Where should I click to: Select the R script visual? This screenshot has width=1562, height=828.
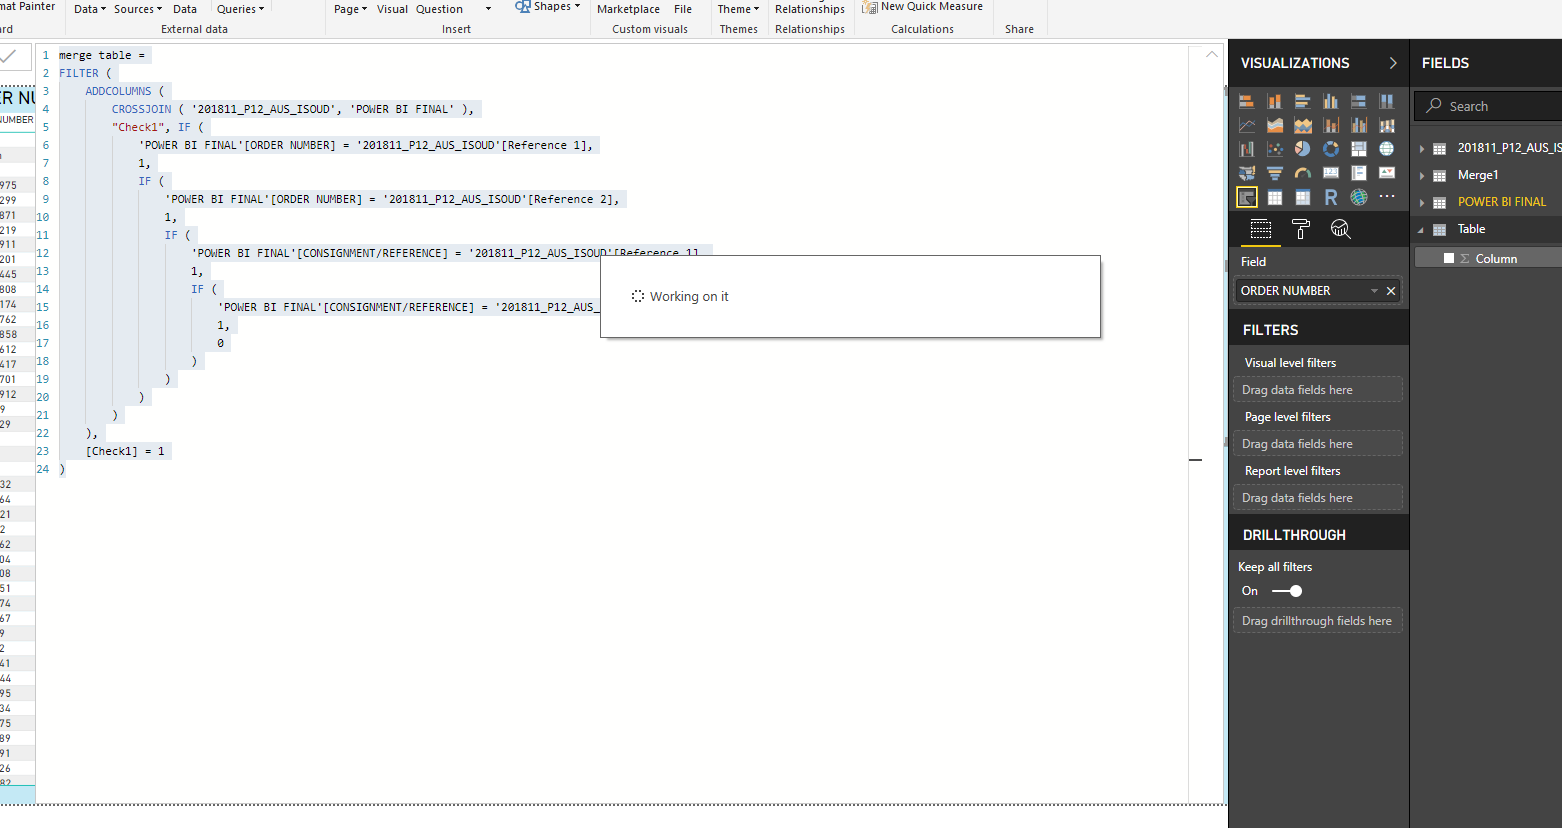[x=1331, y=197]
